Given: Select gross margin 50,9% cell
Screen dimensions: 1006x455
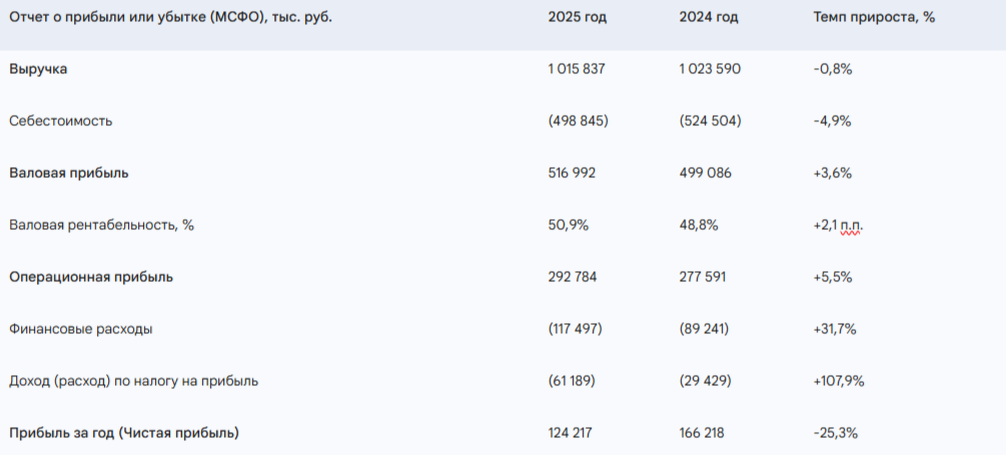Looking at the screenshot, I should pyautogui.click(x=568, y=225).
